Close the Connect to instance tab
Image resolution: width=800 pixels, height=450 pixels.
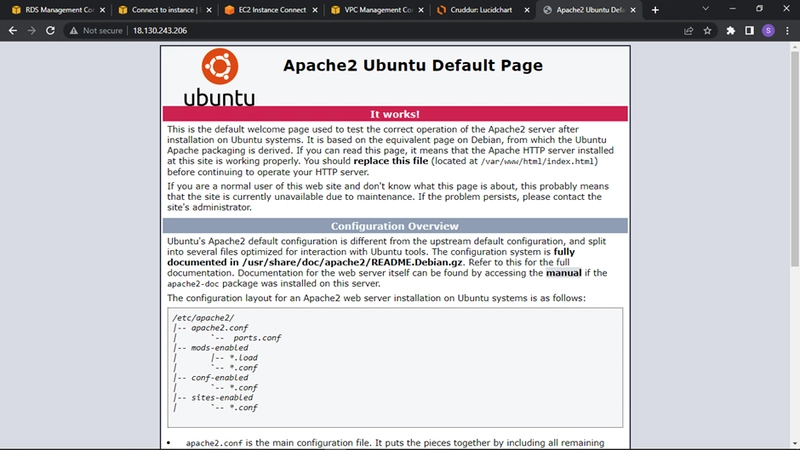(x=209, y=10)
